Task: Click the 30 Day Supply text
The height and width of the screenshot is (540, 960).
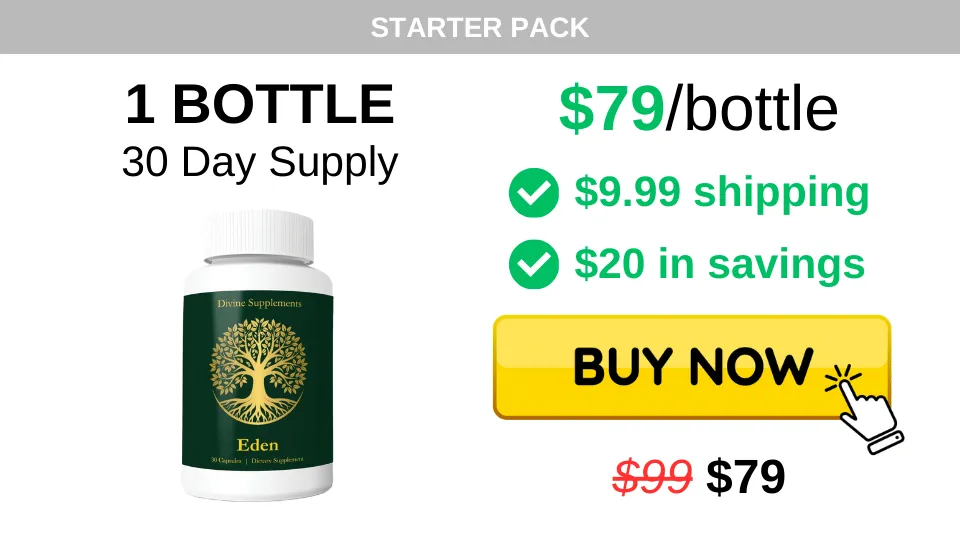Action: click(x=260, y=163)
